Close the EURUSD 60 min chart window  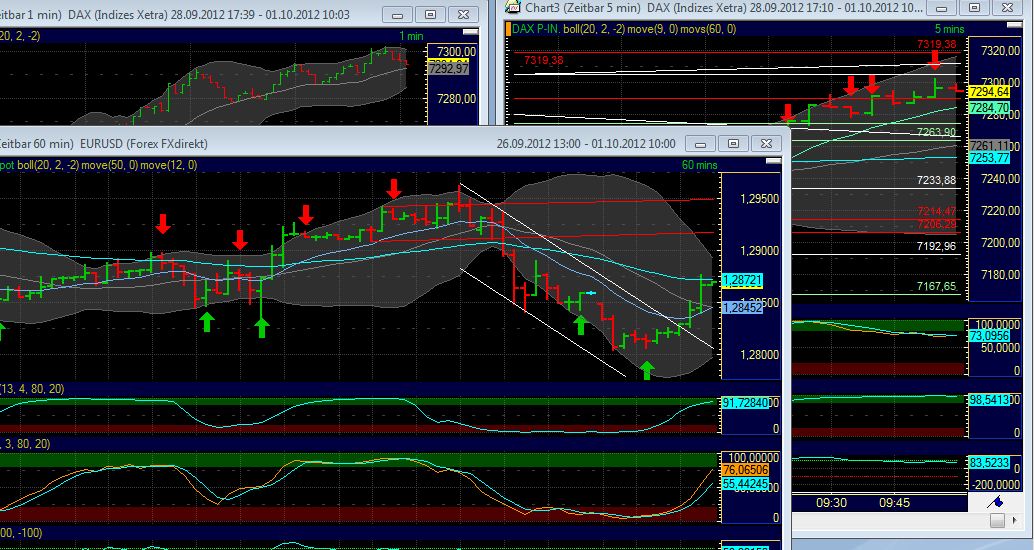[766, 144]
